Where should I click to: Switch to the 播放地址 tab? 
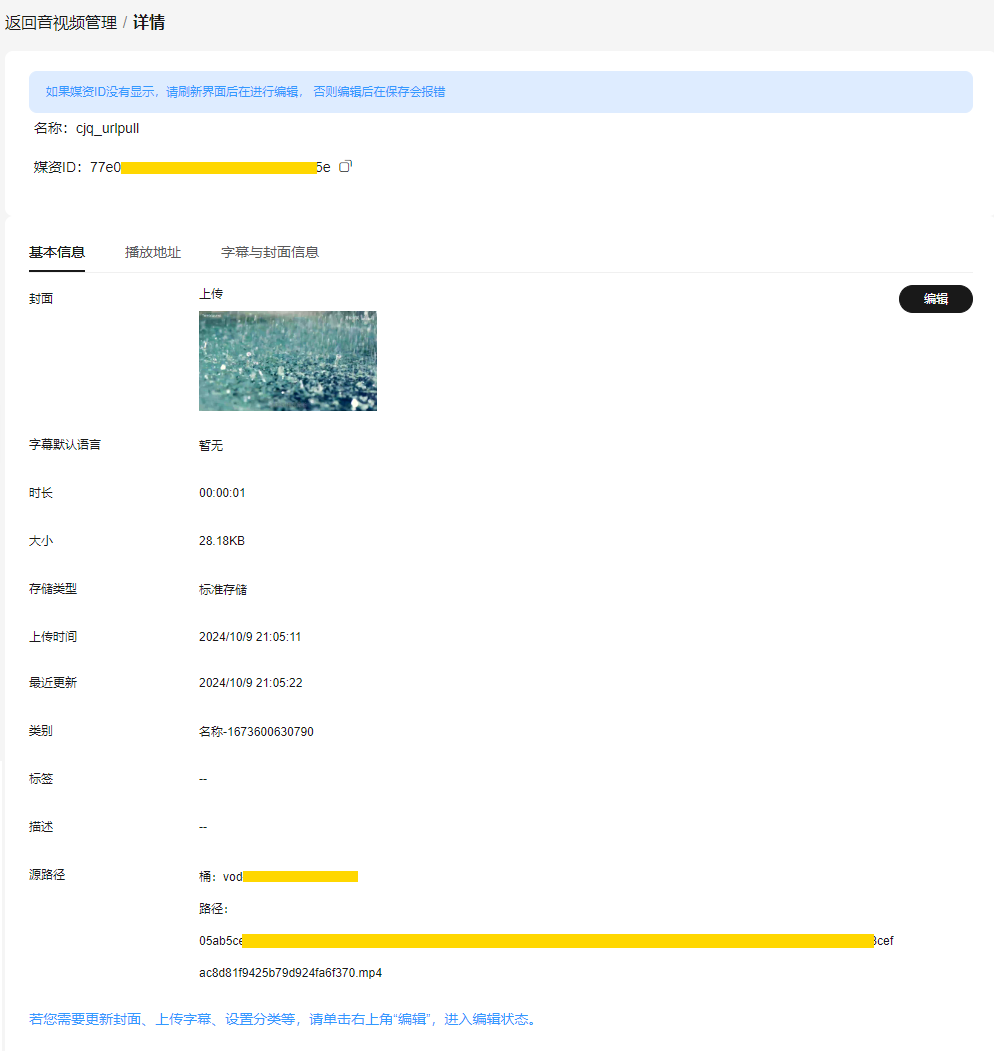point(153,253)
